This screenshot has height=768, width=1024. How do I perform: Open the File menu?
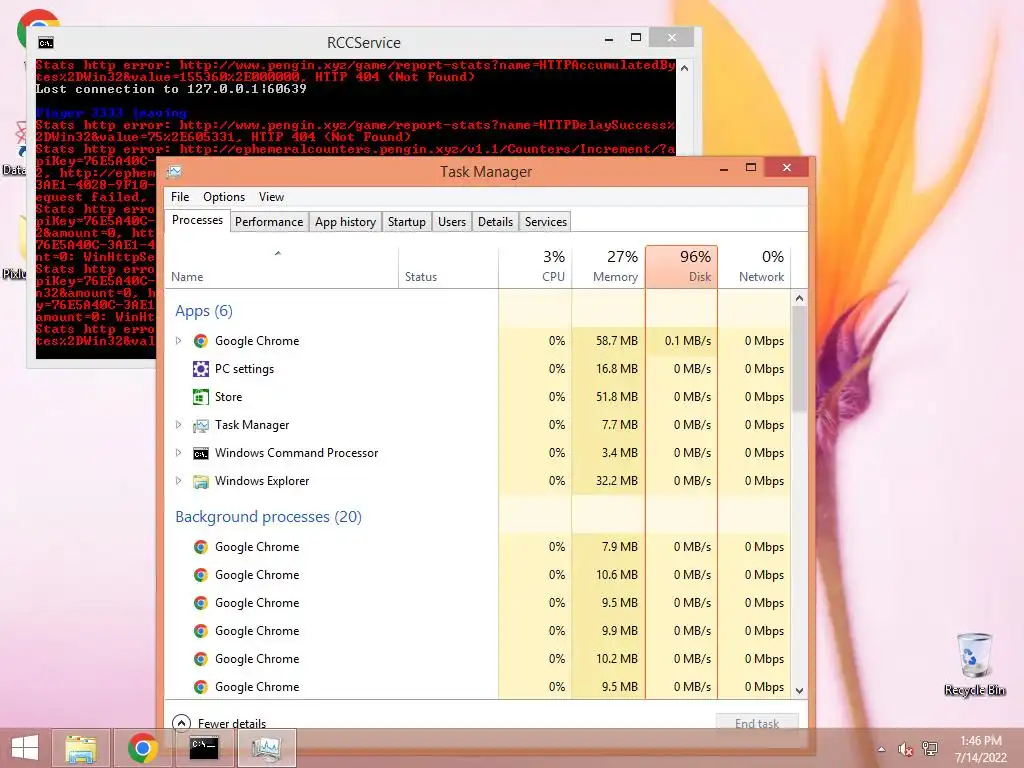tap(180, 197)
